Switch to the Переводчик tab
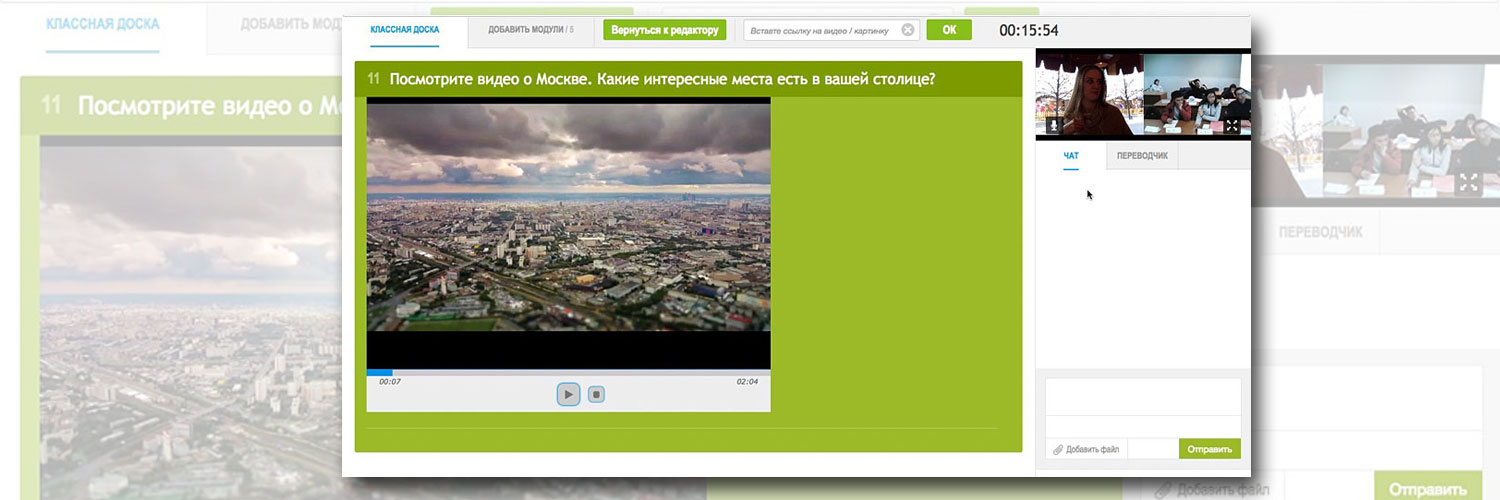1500x500 pixels. pyautogui.click(x=1142, y=156)
